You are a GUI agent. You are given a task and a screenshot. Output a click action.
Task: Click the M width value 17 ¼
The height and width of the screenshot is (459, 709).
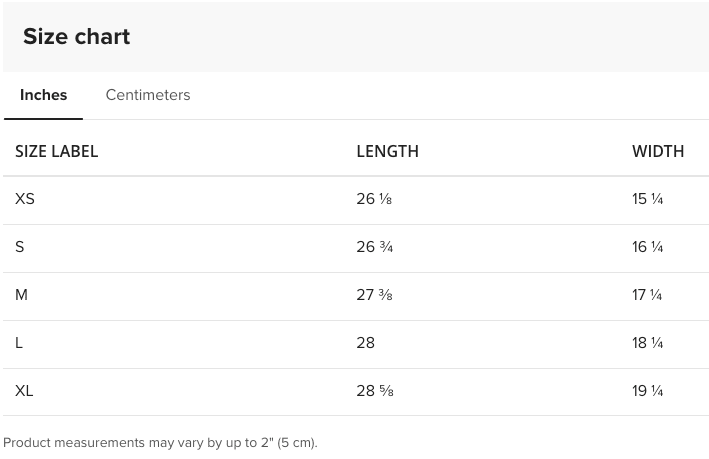(x=647, y=295)
